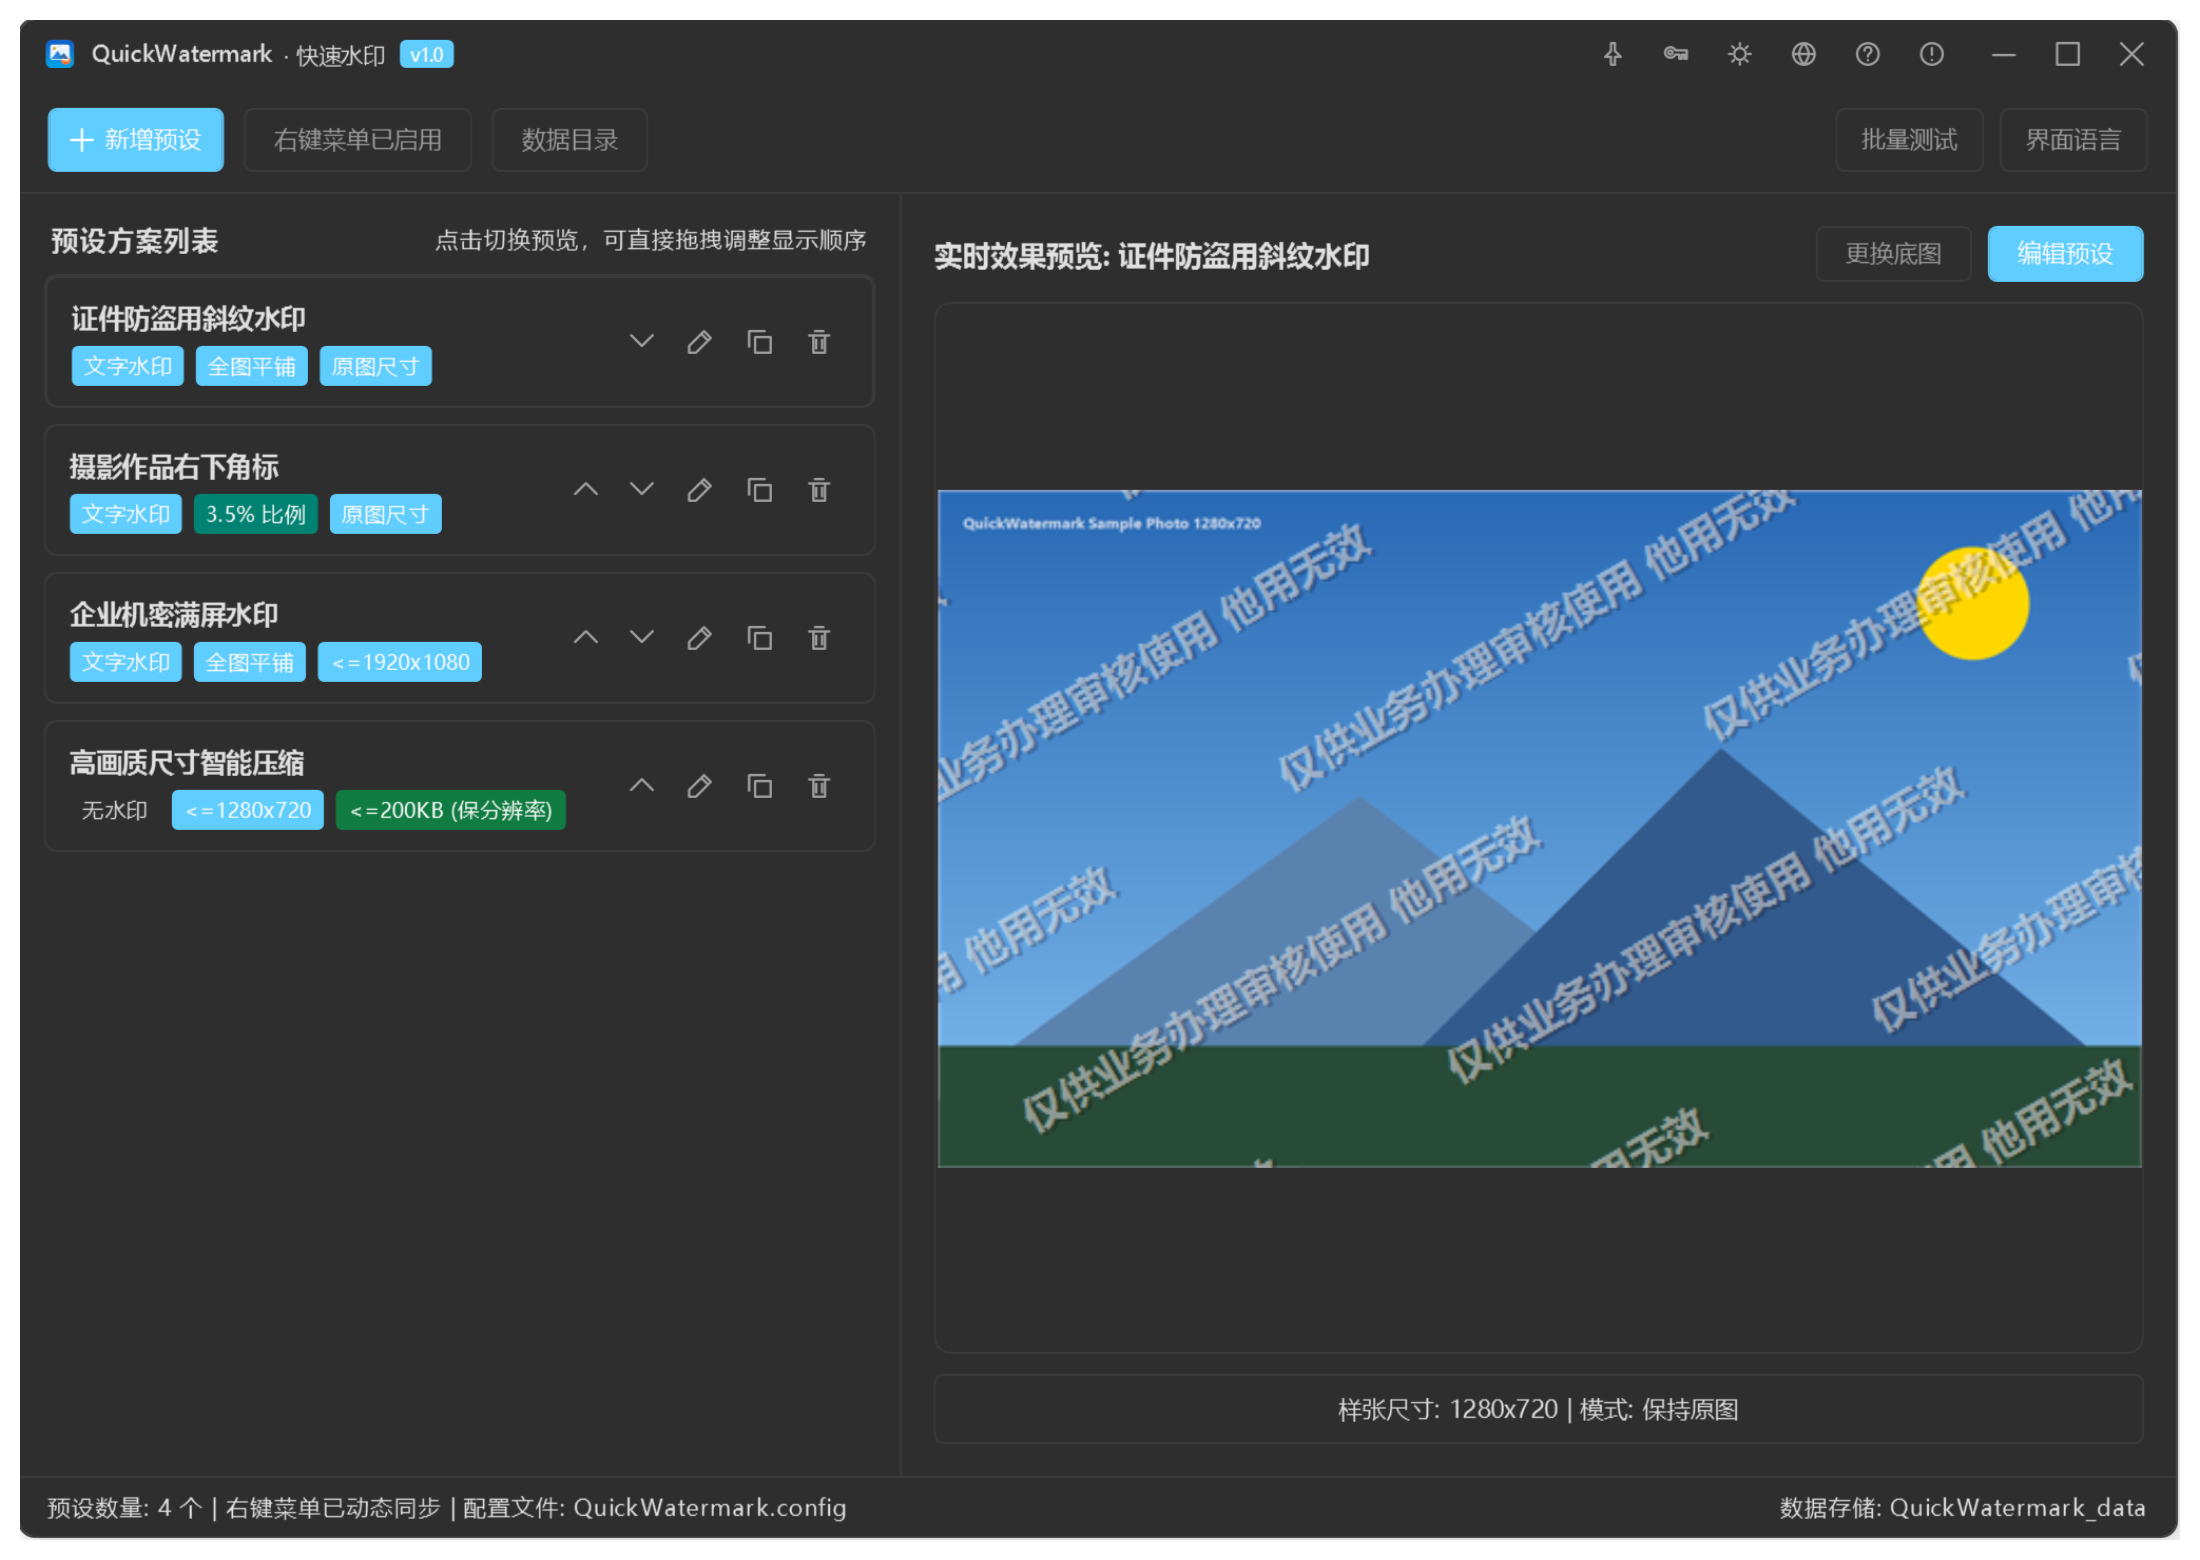Select the 高画质尺寸智能压缩 preset title

coord(187,763)
